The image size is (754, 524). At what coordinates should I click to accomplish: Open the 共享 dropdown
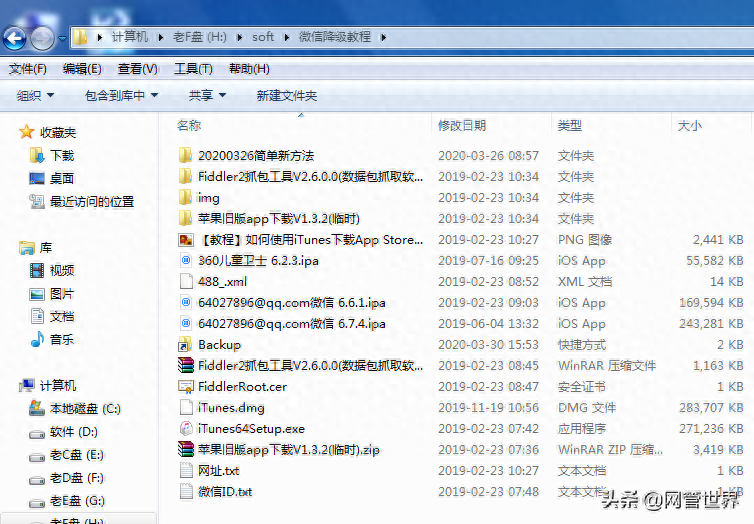[207, 96]
